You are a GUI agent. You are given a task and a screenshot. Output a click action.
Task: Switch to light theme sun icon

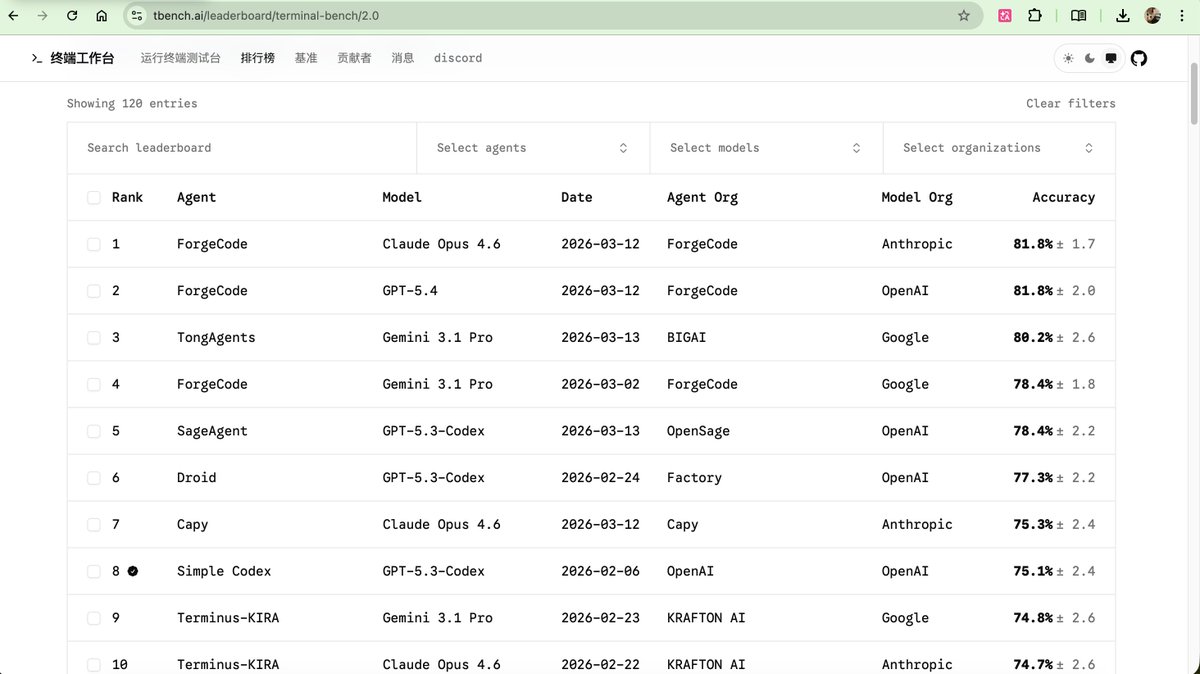pos(1068,59)
